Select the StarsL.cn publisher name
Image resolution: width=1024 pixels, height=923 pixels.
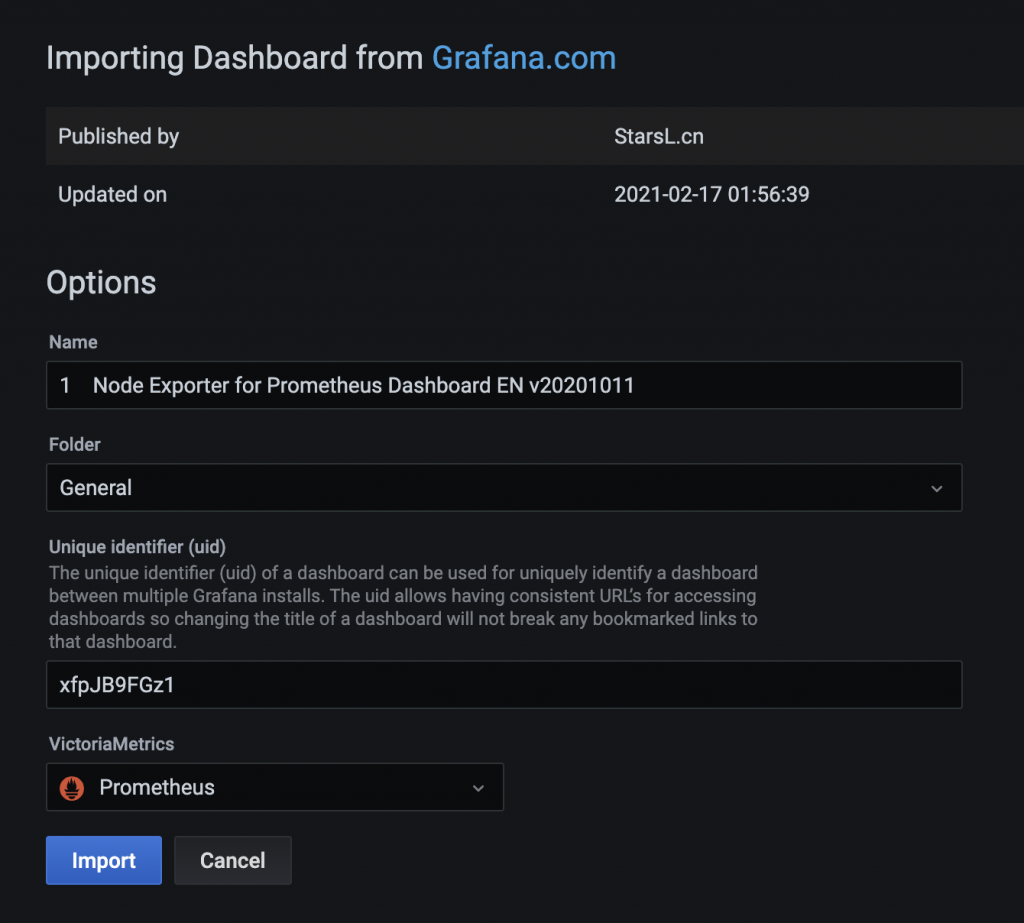tap(658, 137)
